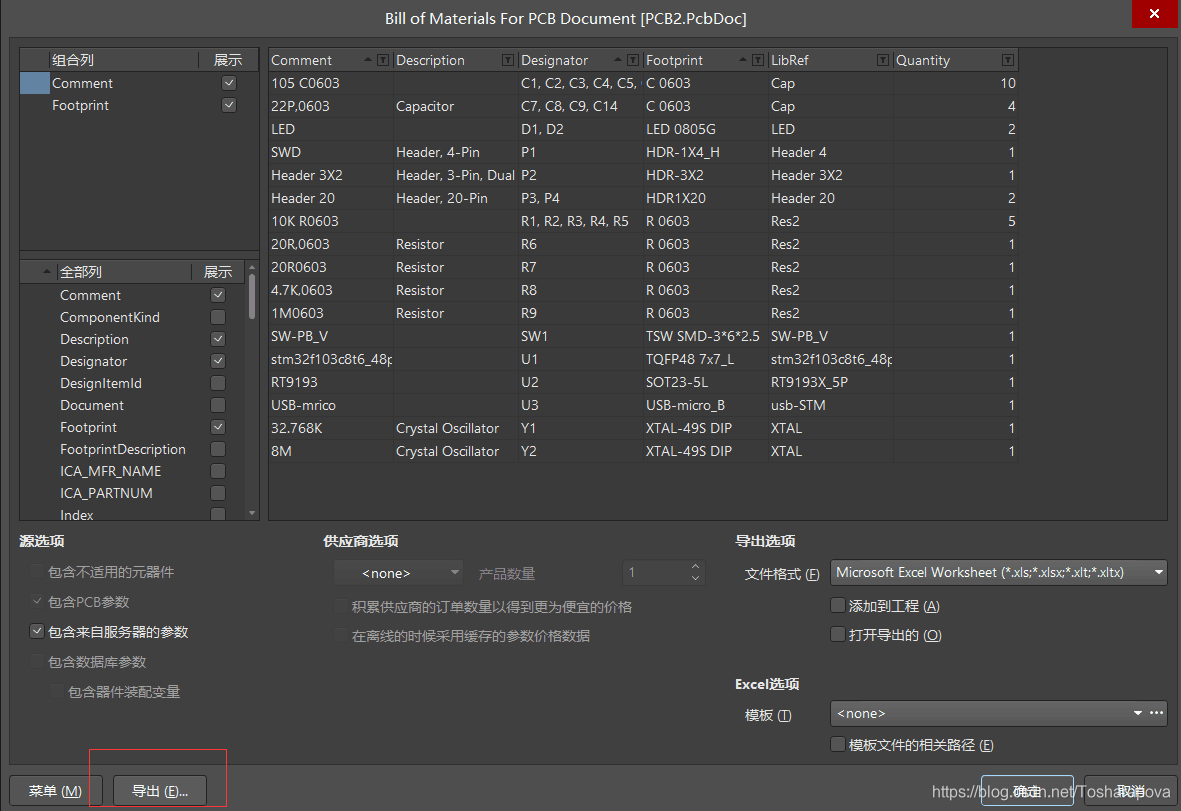
Task: Enable 模板文件的相关路径 (E) checkbox
Action: click(838, 745)
